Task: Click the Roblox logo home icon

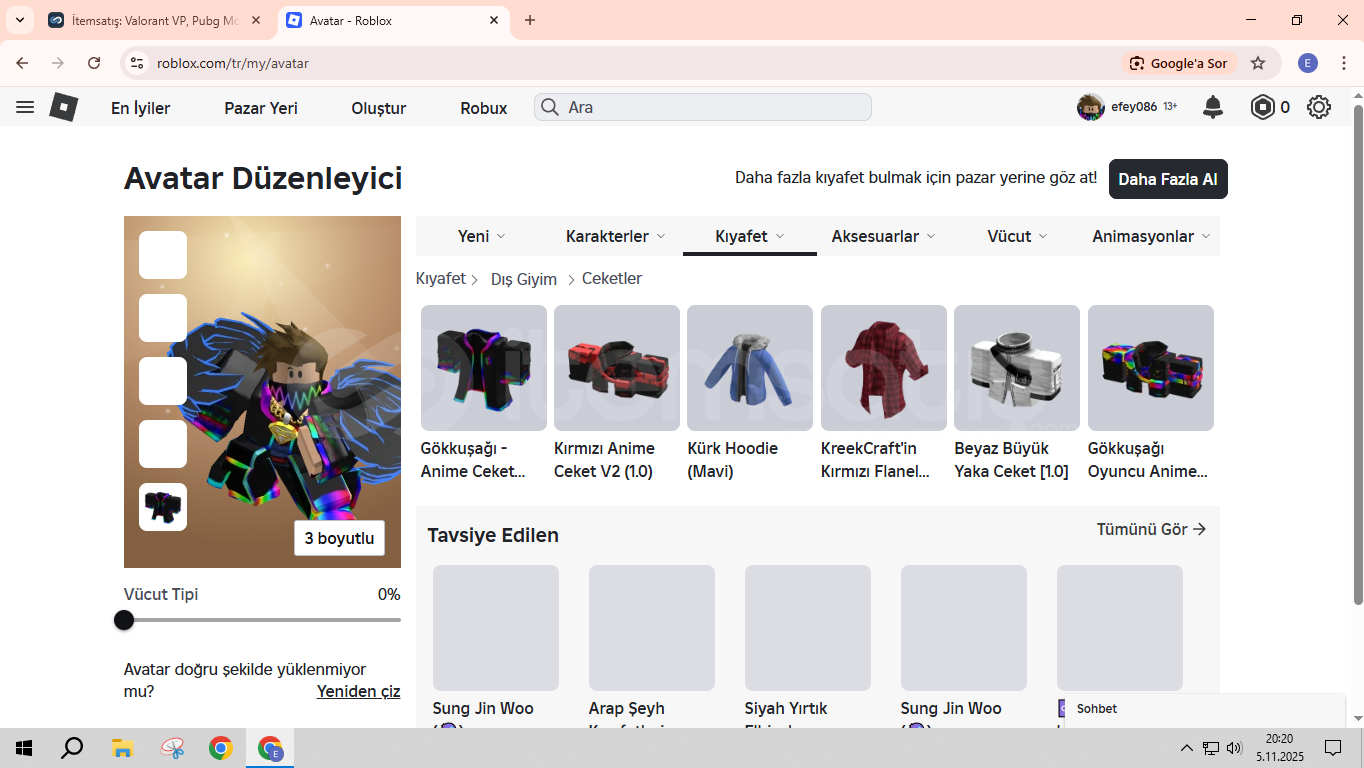Action: click(x=64, y=107)
